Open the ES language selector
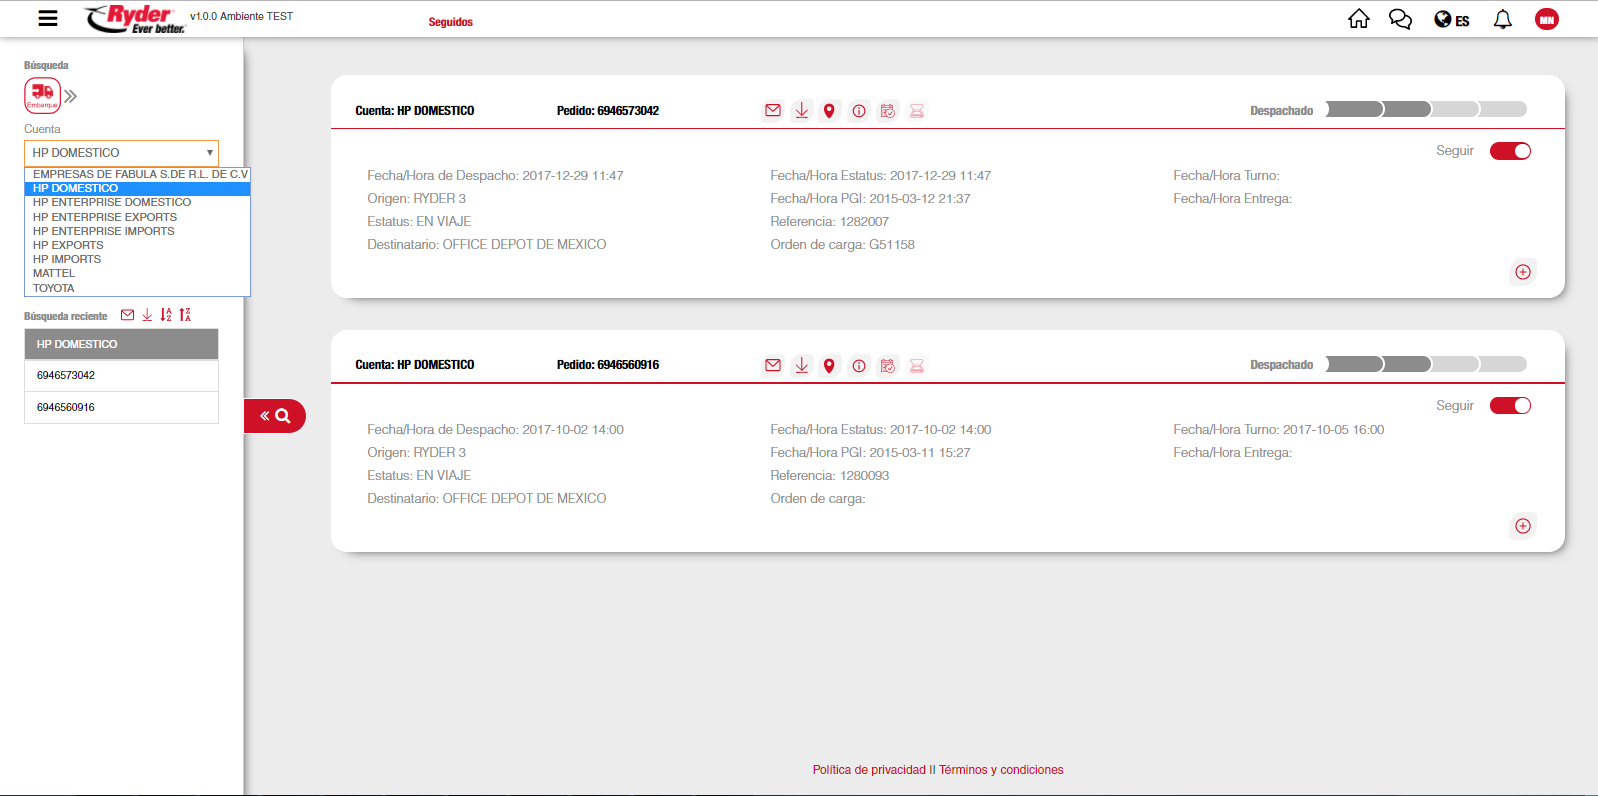This screenshot has height=796, width=1598. pyautogui.click(x=1452, y=20)
